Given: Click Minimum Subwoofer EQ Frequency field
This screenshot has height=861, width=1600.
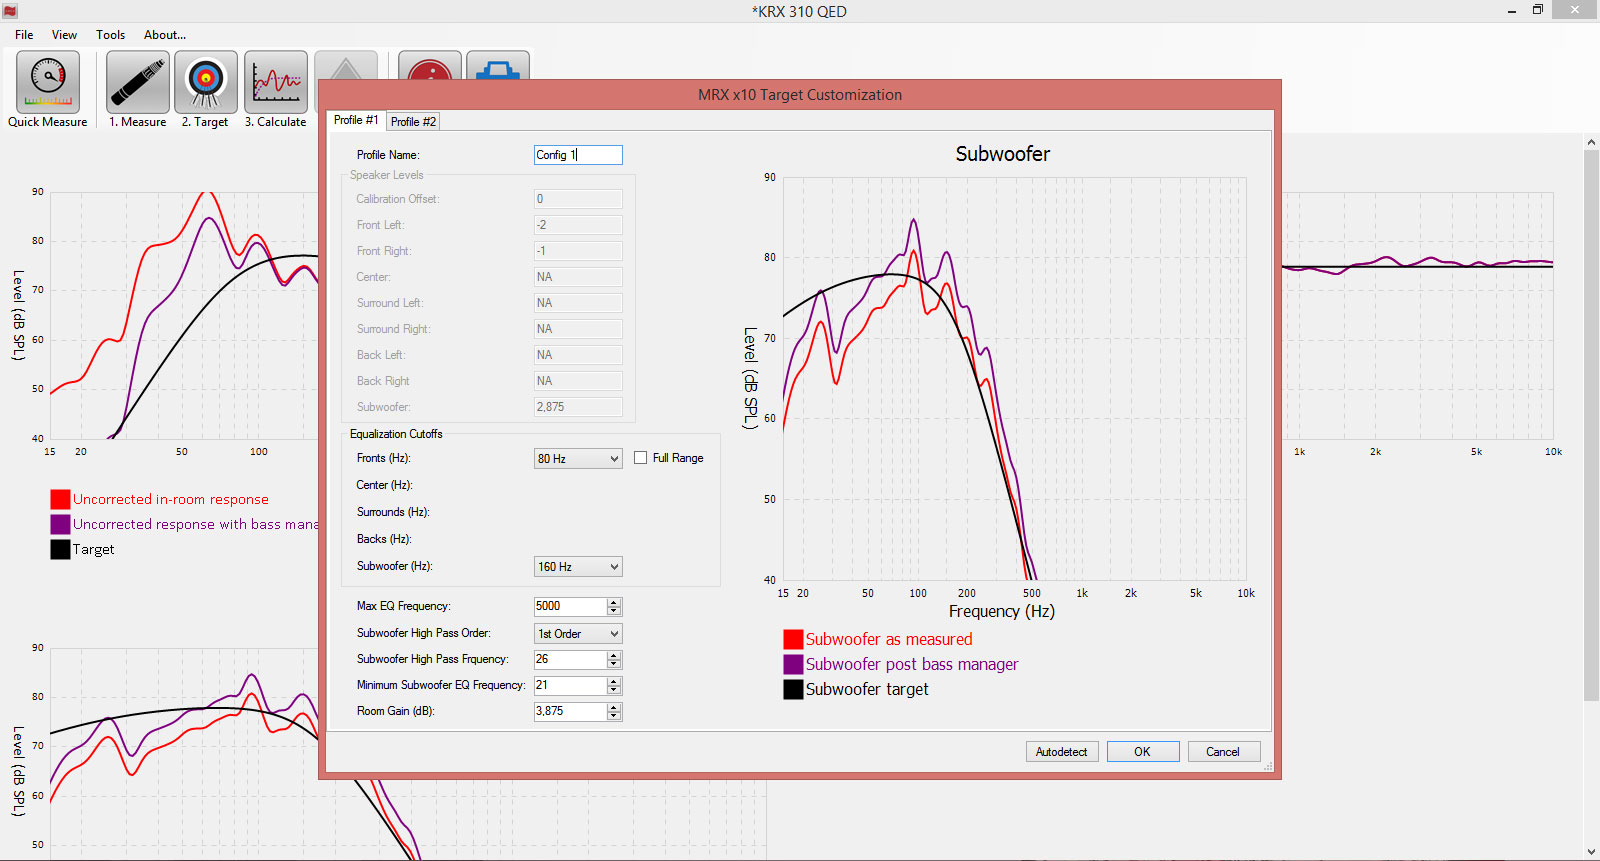Looking at the screenshot, I should click(x=570, y=685).
